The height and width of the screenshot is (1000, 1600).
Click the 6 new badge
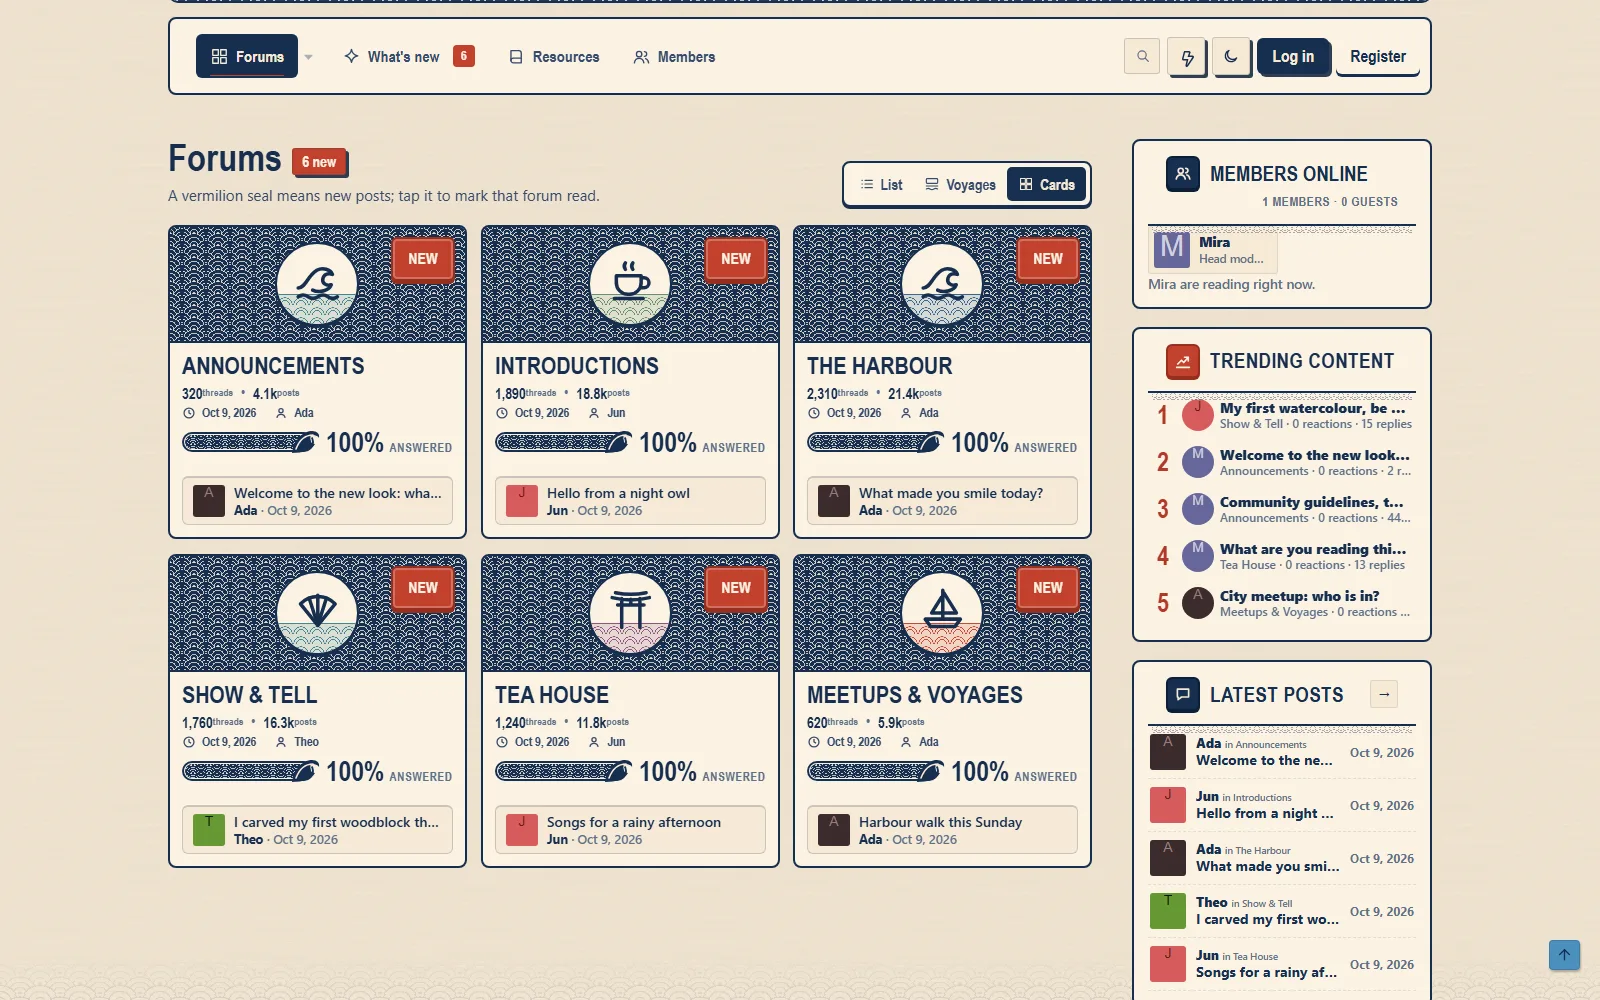319,162
